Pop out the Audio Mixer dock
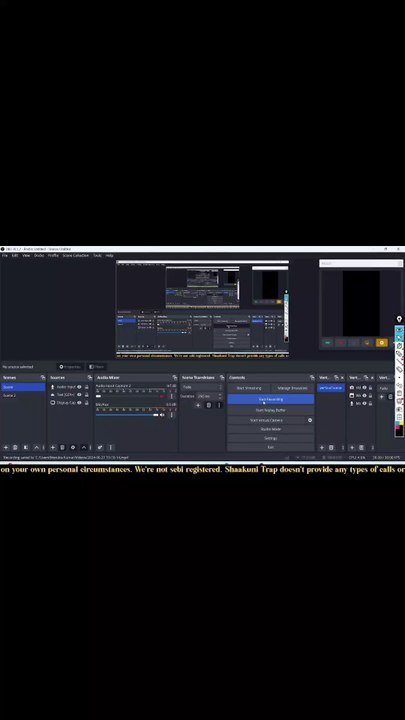 pyautogui.click(x=174, y=377)
